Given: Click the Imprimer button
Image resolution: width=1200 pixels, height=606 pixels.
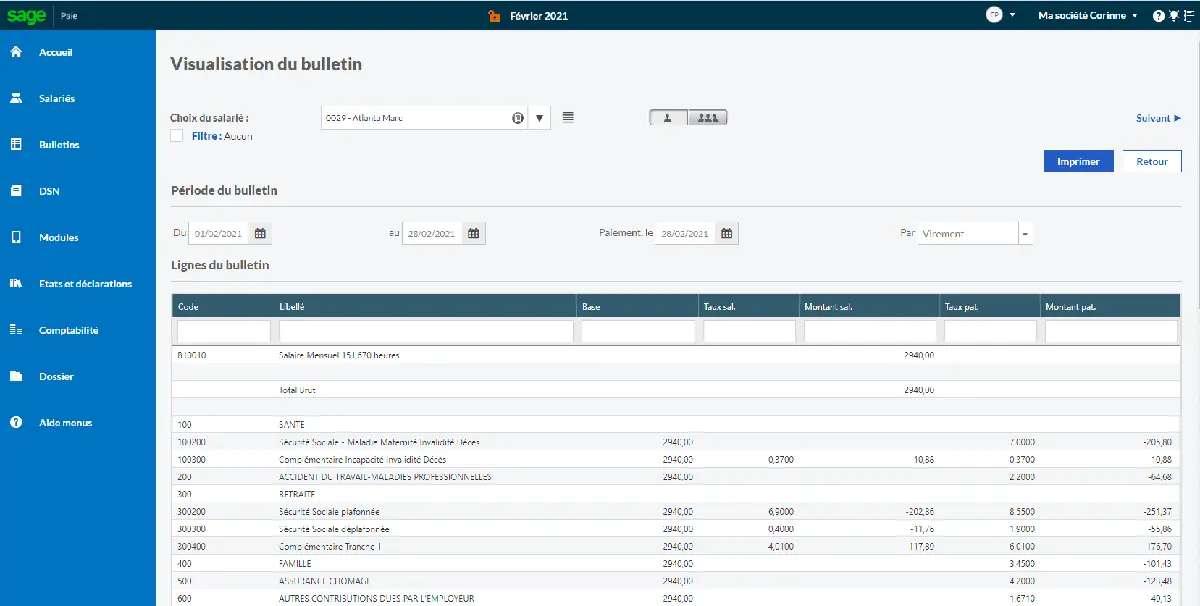Looking at the screenshot, I should [1078, 161].
